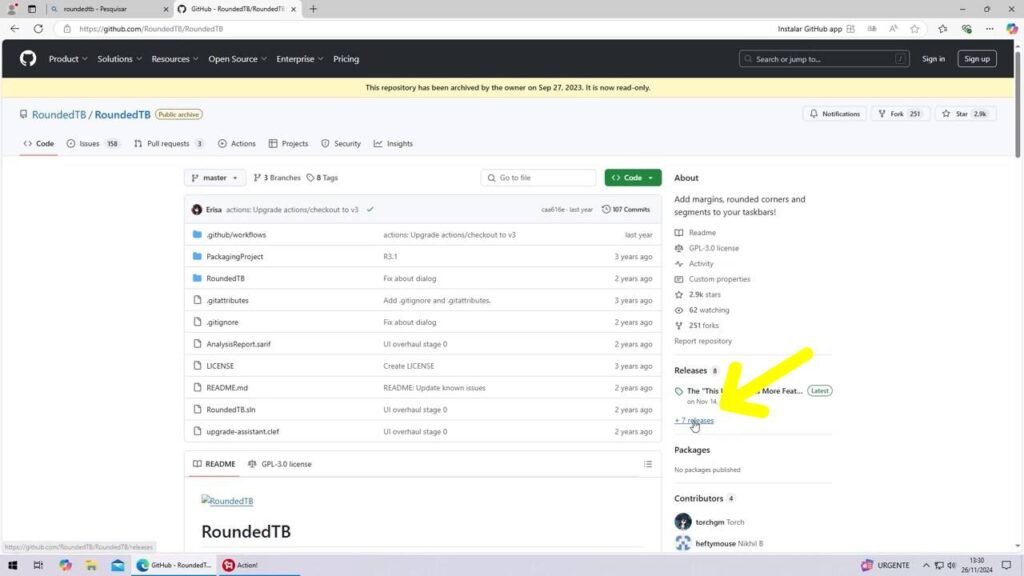Click the Edge tab actions icon

tap(32, 9)
